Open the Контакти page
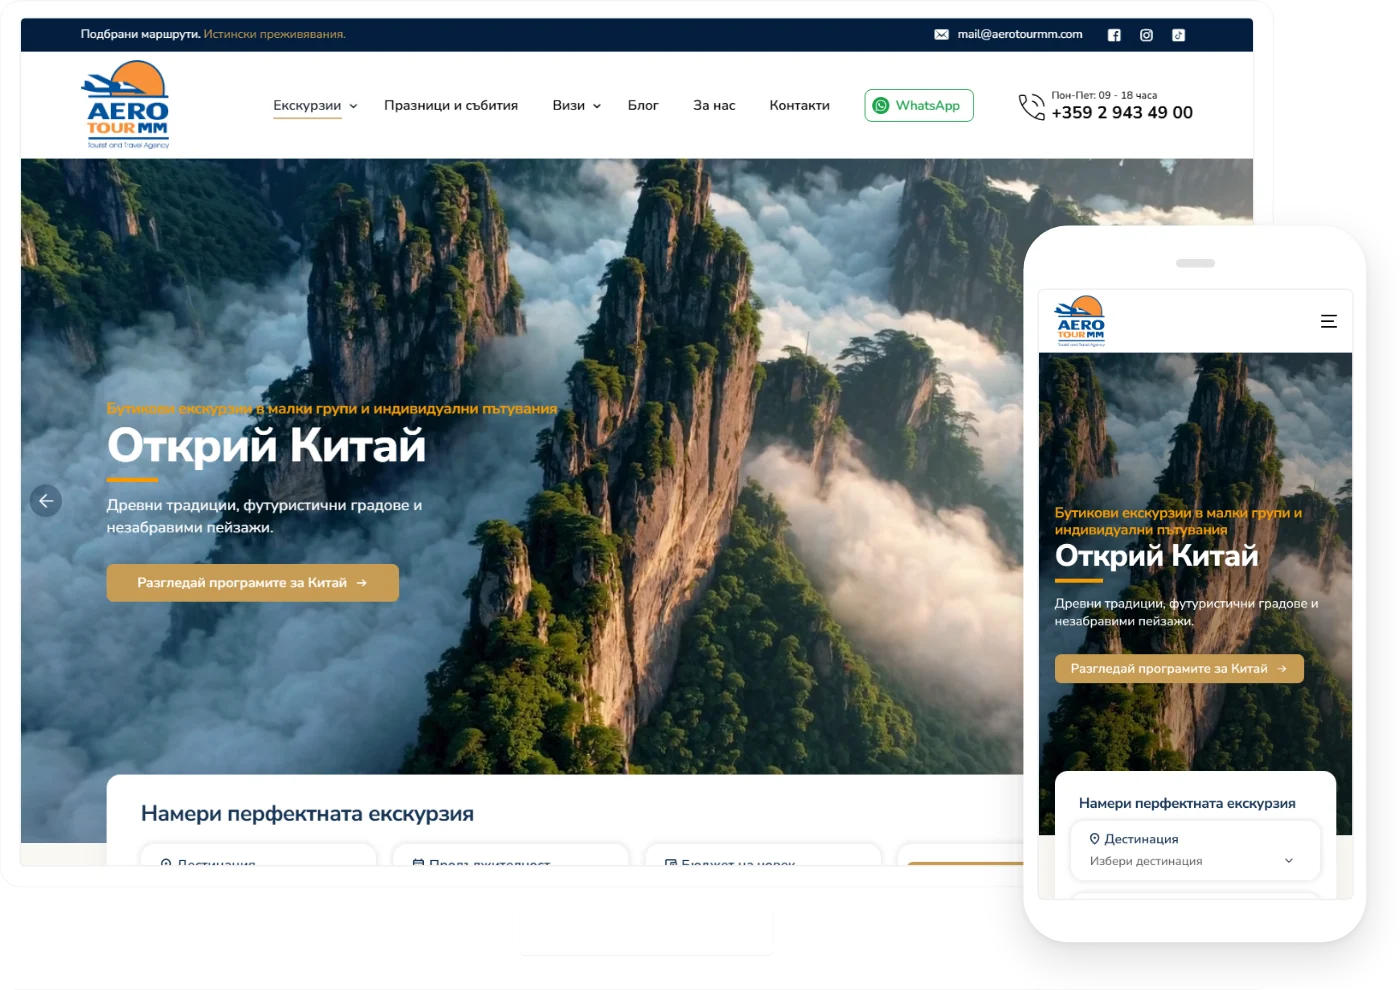This screenshot has height=990, width=1400. 799,105
